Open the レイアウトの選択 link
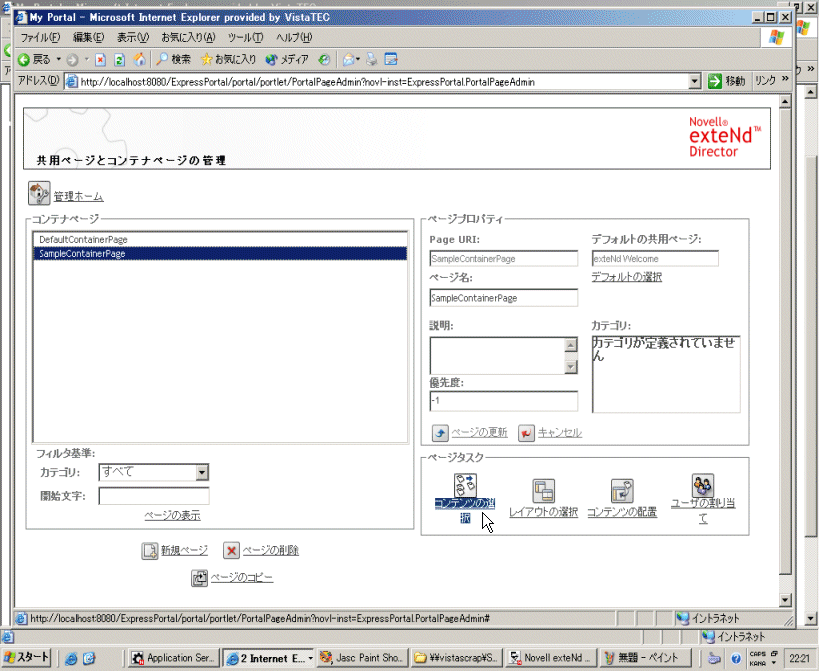 coord(543,512)
